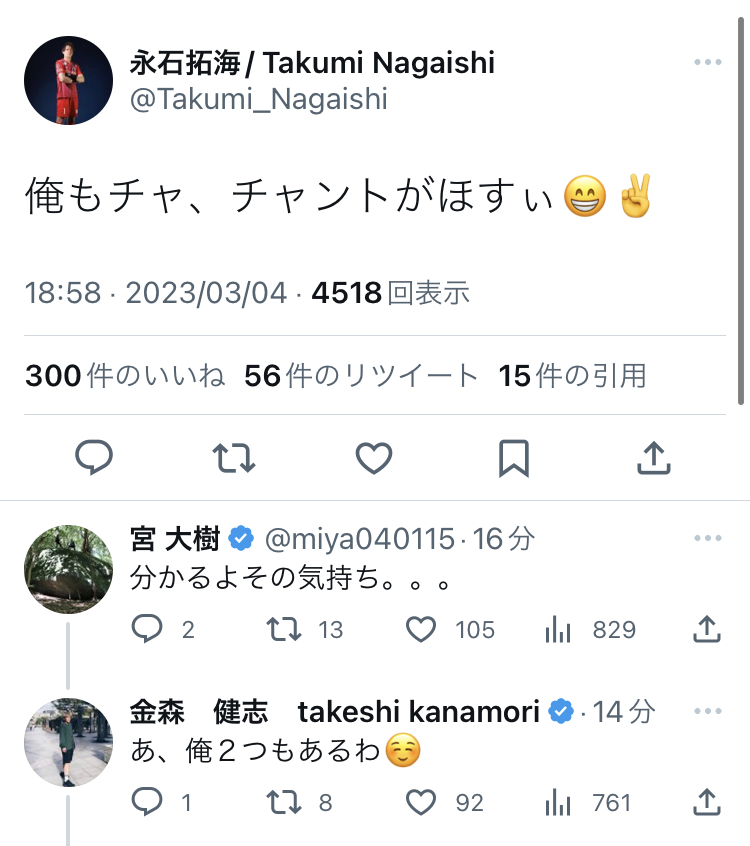Open more options for the main tweet

pos(707,62)
